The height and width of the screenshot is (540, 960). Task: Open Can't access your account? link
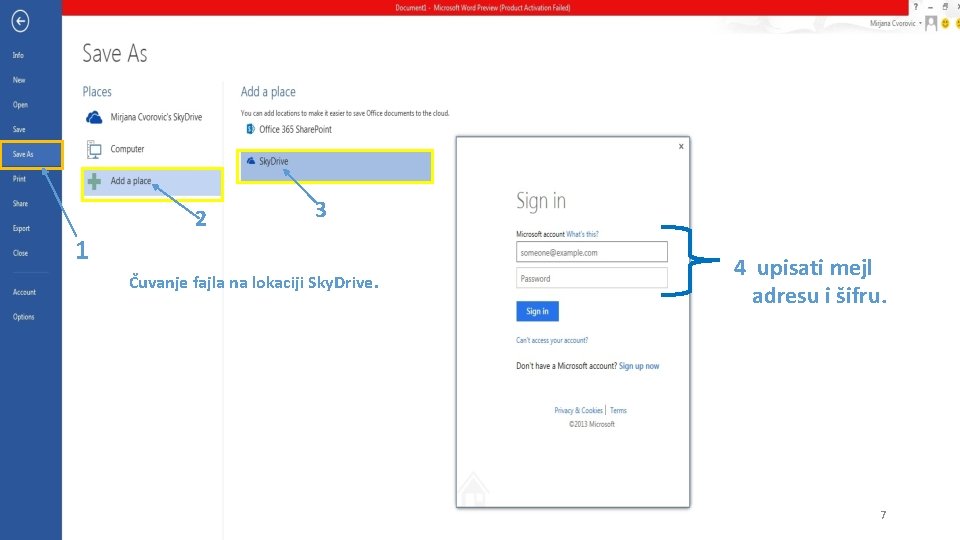tap(552, 340)
